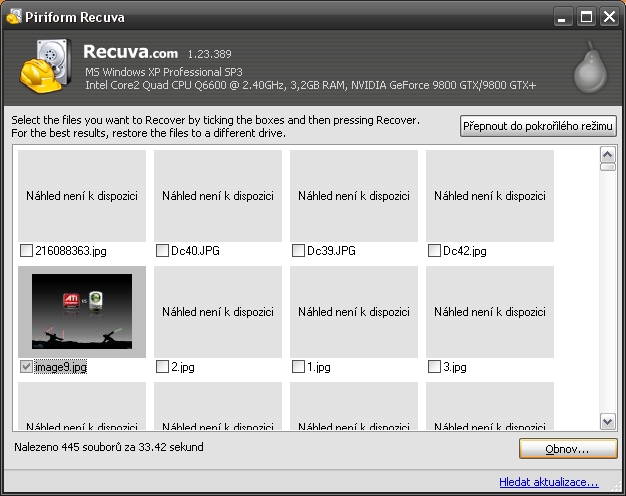Image resolution: width=626 pixels, height=496 pixels.
Task: Close the Piriform Recuva window
Action: 610,17
